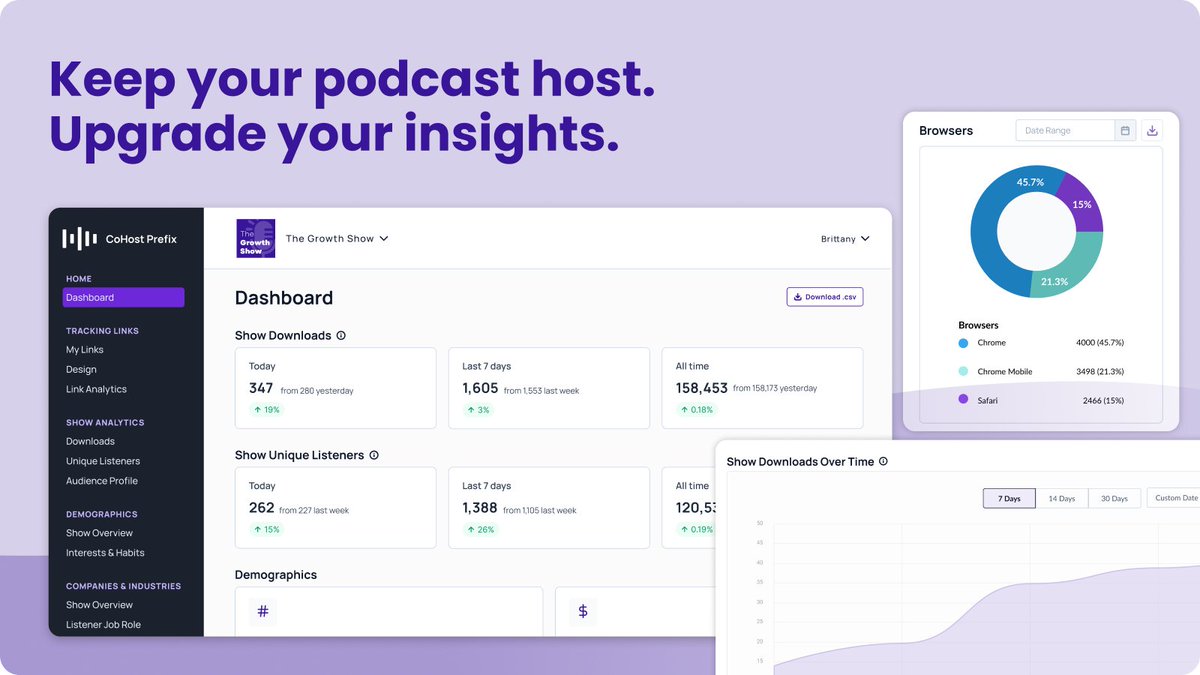
Task: Open Design in the sidebar
Action: tap(81, 370)
